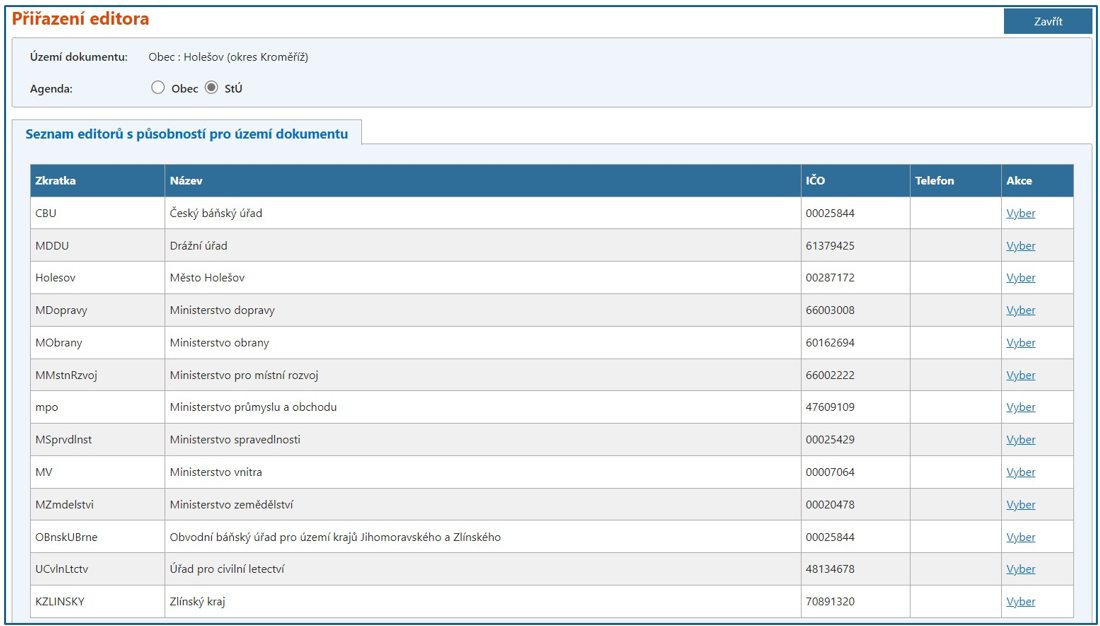This screenshot has width=1100, height=626.
Task: Click Vyber for Úřad pro civilní letectví
Action: click(x=1020, y=569)
